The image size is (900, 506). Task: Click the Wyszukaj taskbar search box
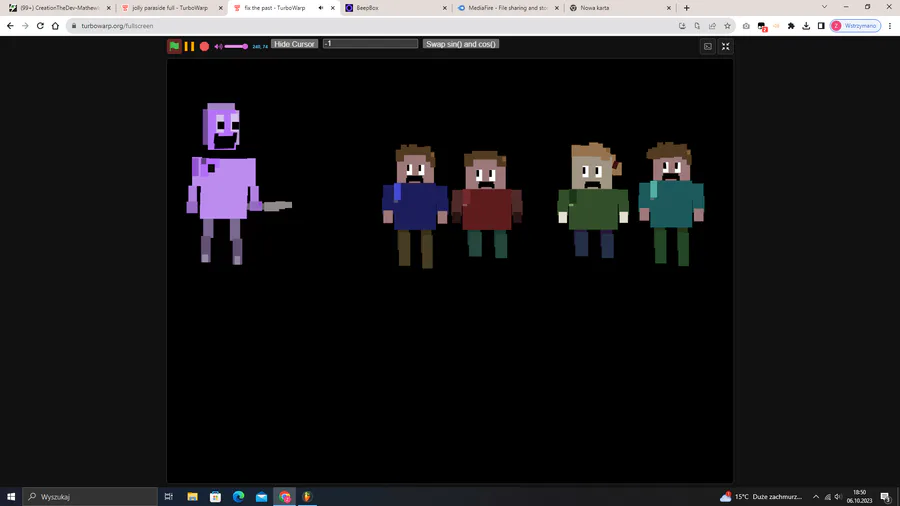pyautogui.click(x=90, y=497)
